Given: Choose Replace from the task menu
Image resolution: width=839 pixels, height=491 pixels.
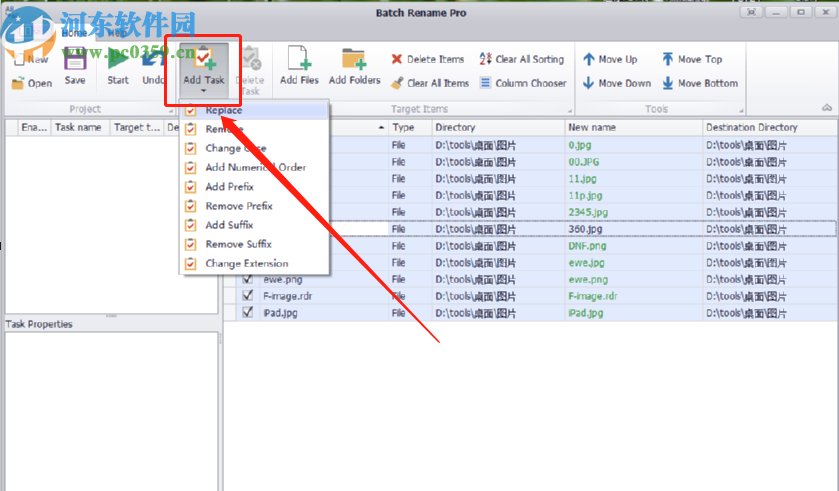Looking at the screenshot, I should click(x=224, y=111).
